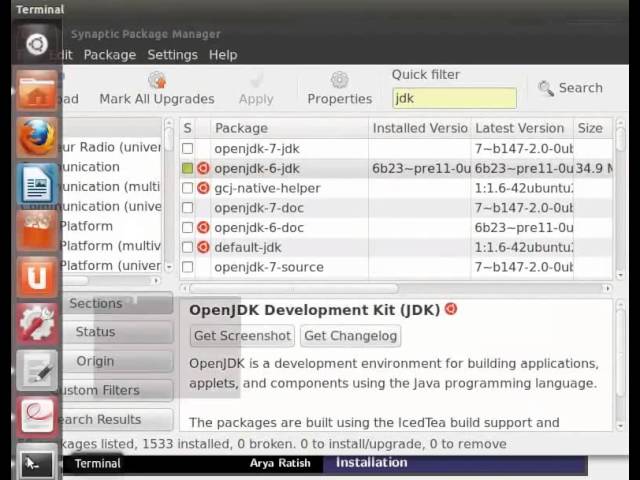Click Ubuntu-supported icon beside openjdk-6-doc
The height and width of the screenshot is (480, 640).
click(x=203, y=227)
